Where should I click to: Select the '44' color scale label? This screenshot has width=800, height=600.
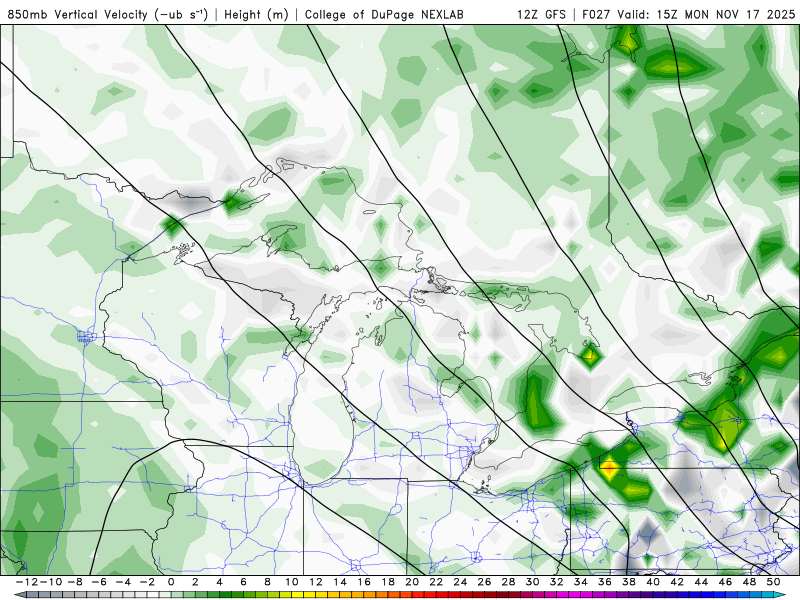click(701, 582)
